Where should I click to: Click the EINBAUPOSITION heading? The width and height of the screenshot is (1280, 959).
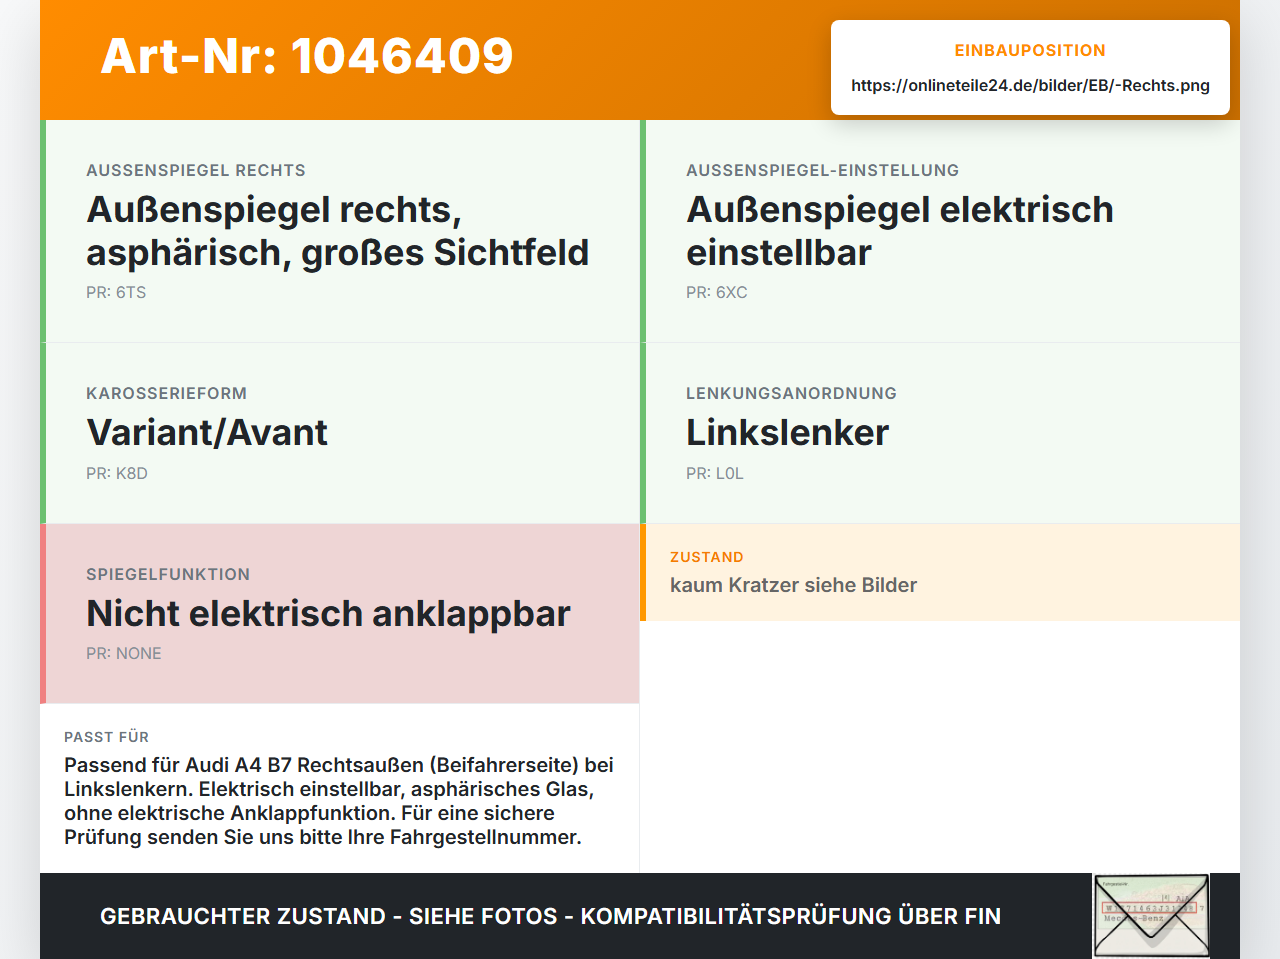1030,50
